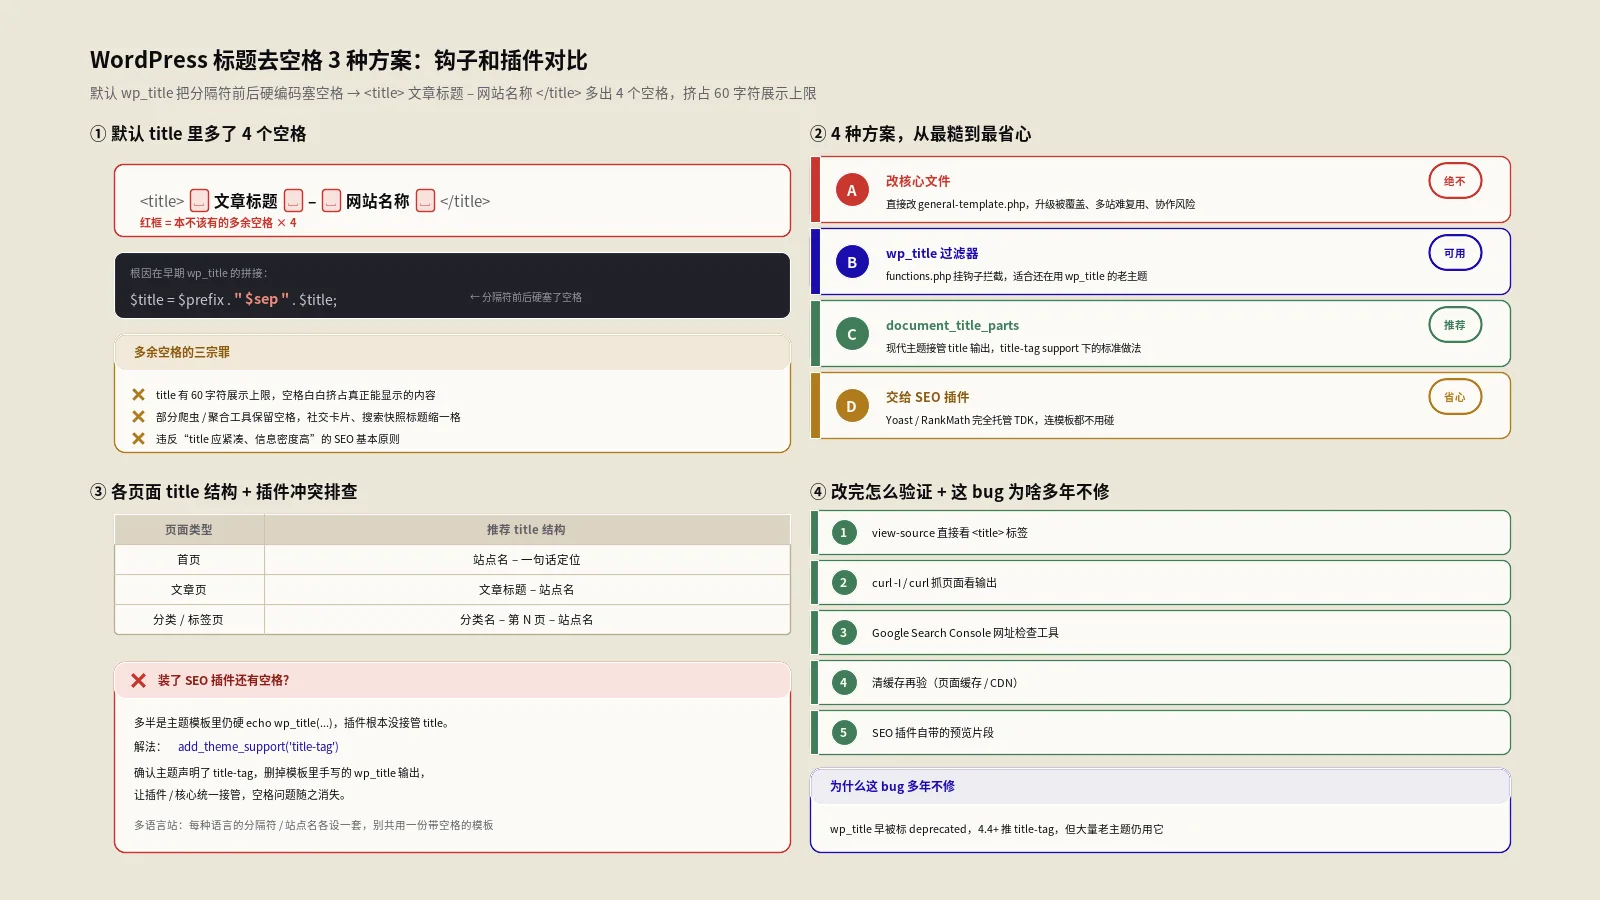Click the 文章标题 – 站点名 cell
The width and height of the screenshot is (1600, 900).
(x=527, y=590)
